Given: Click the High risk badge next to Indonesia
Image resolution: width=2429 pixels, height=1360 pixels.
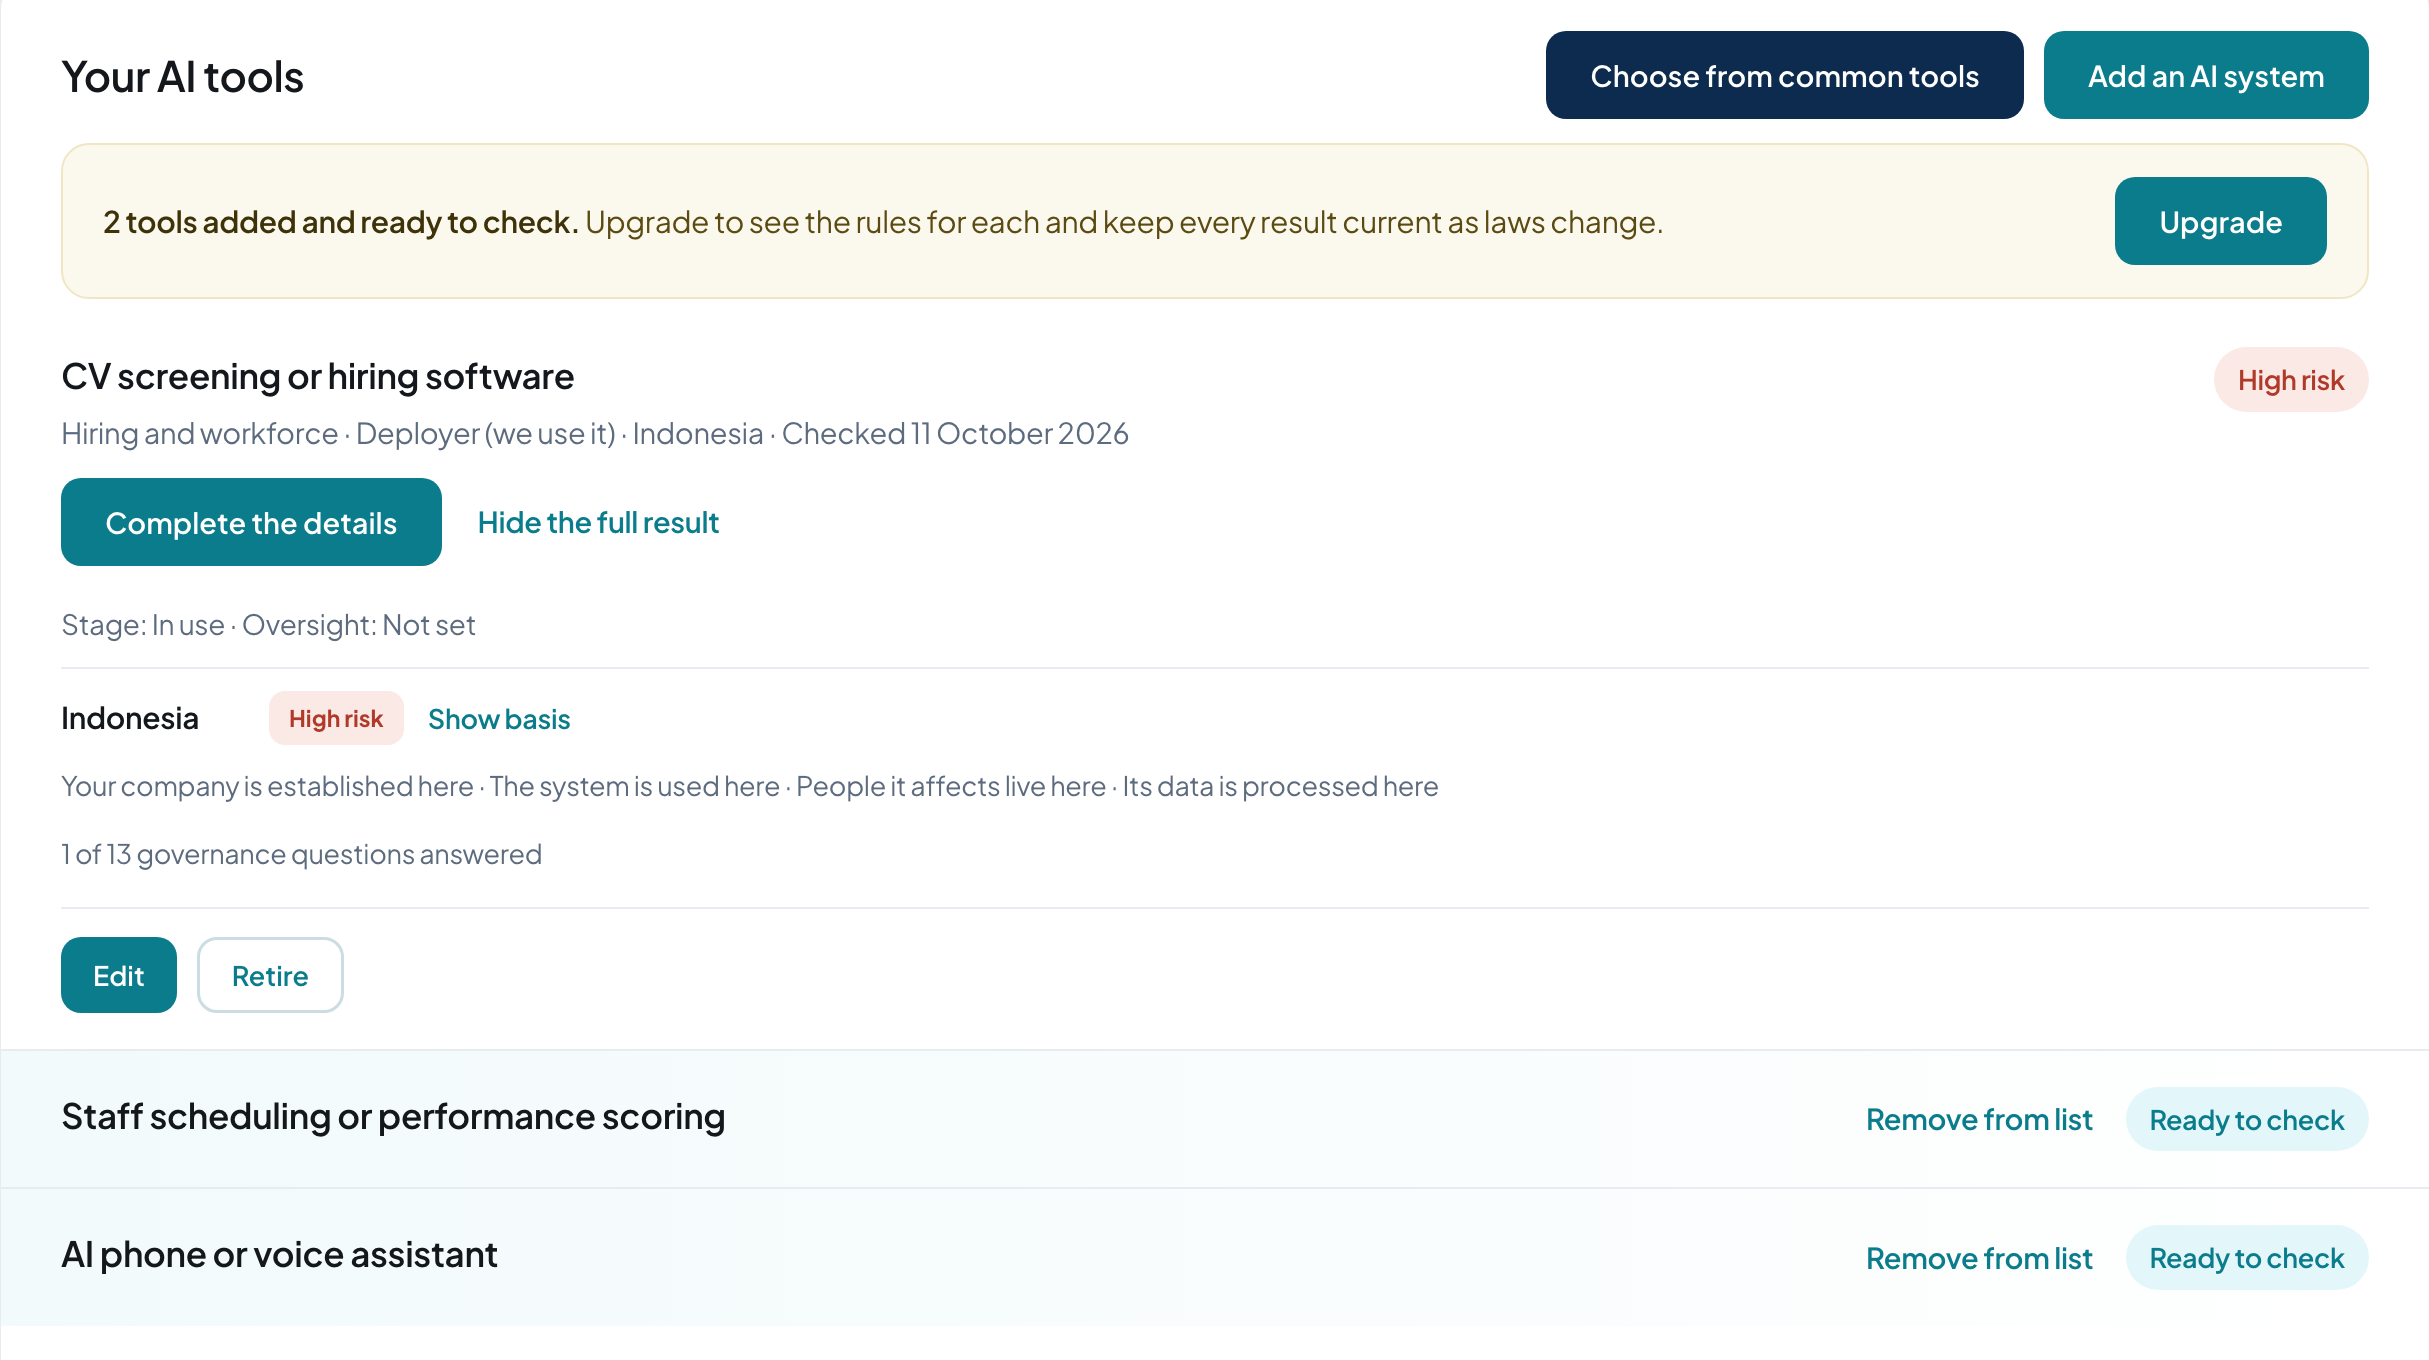Looking at the screenshot, I should (x=336, y=718).
